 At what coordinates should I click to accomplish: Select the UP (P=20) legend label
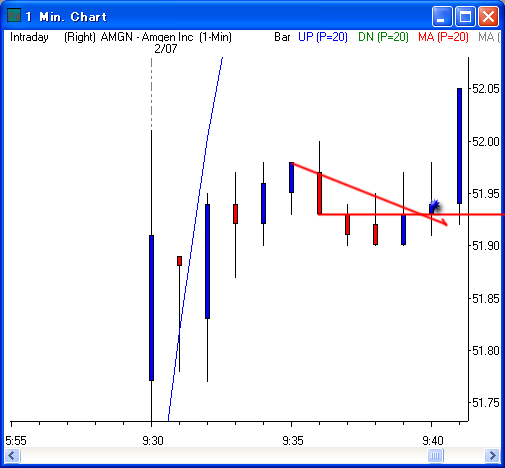323,37
